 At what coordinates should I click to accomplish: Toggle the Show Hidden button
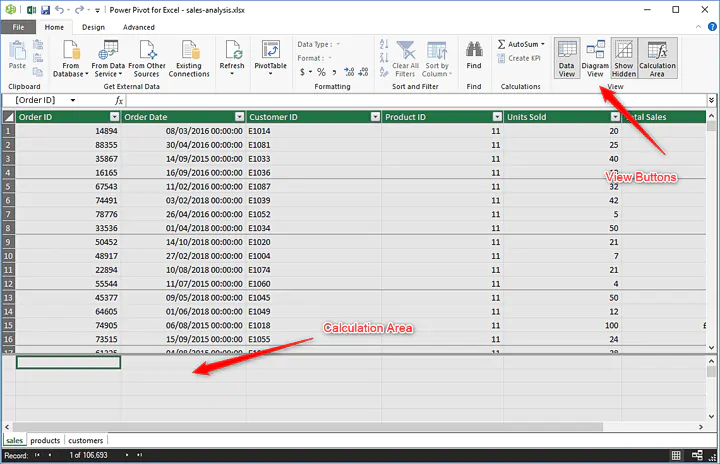pos(624,59)
